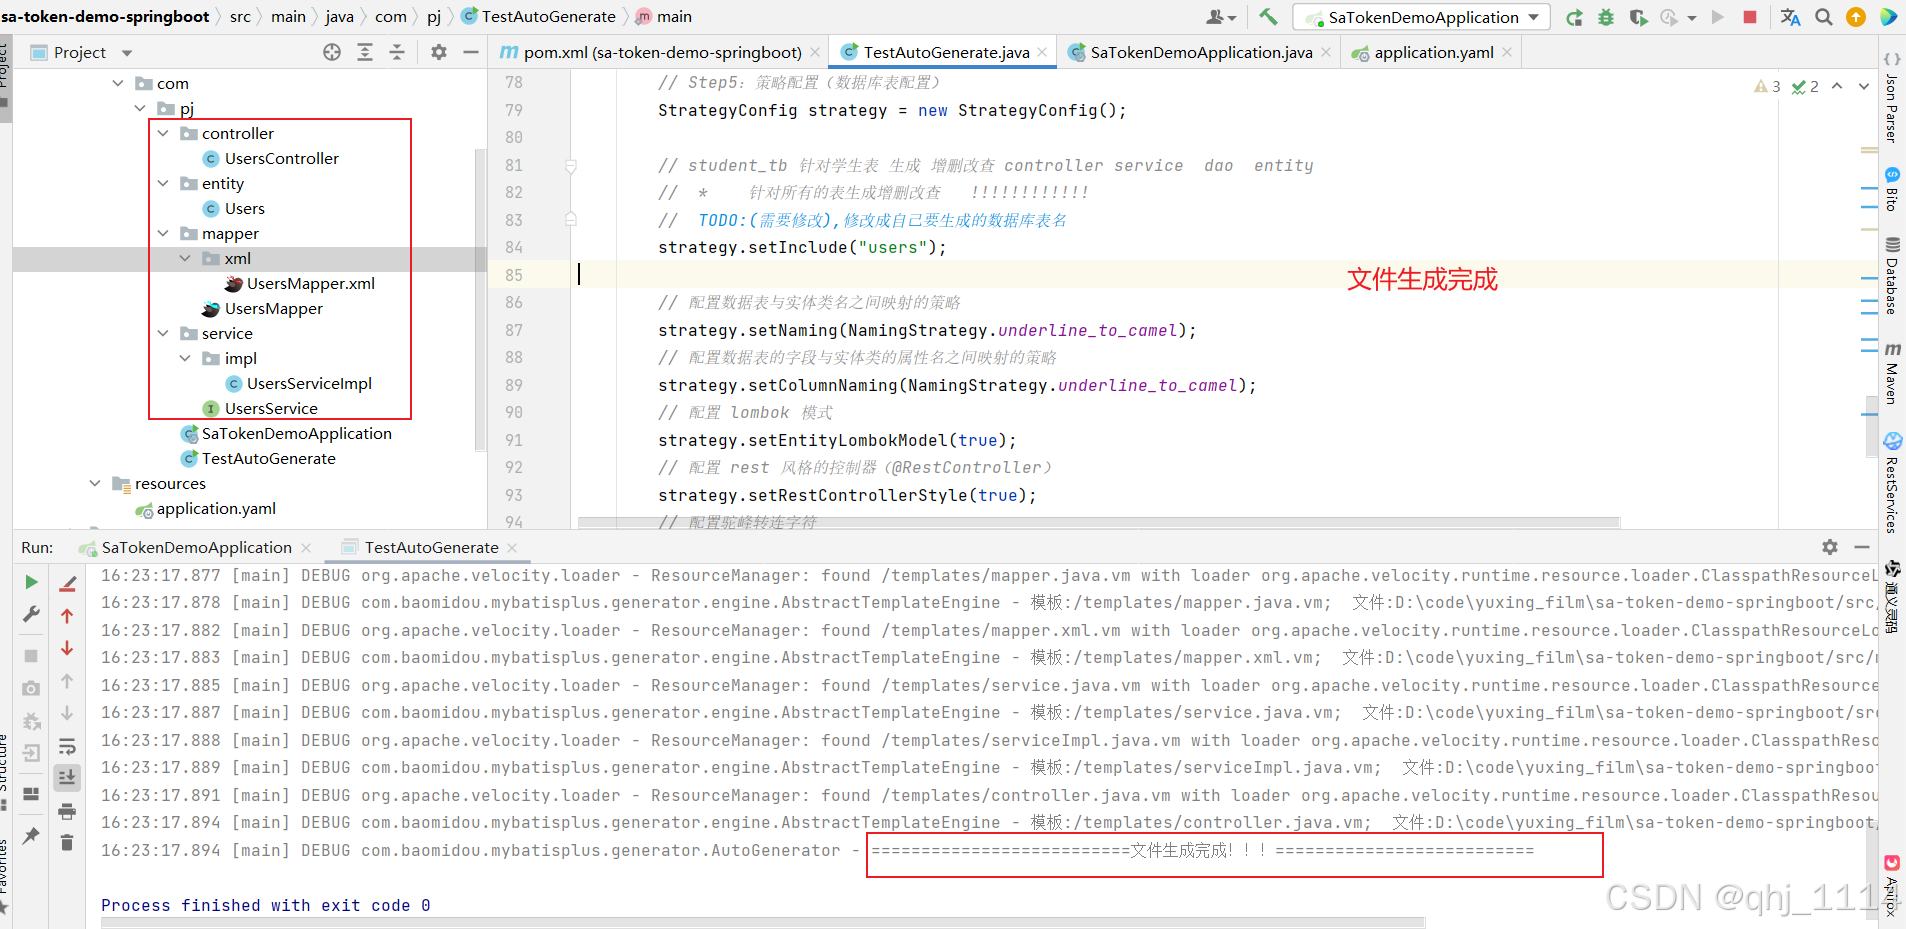Stop the running app with red square

(x=1750, y=17)
